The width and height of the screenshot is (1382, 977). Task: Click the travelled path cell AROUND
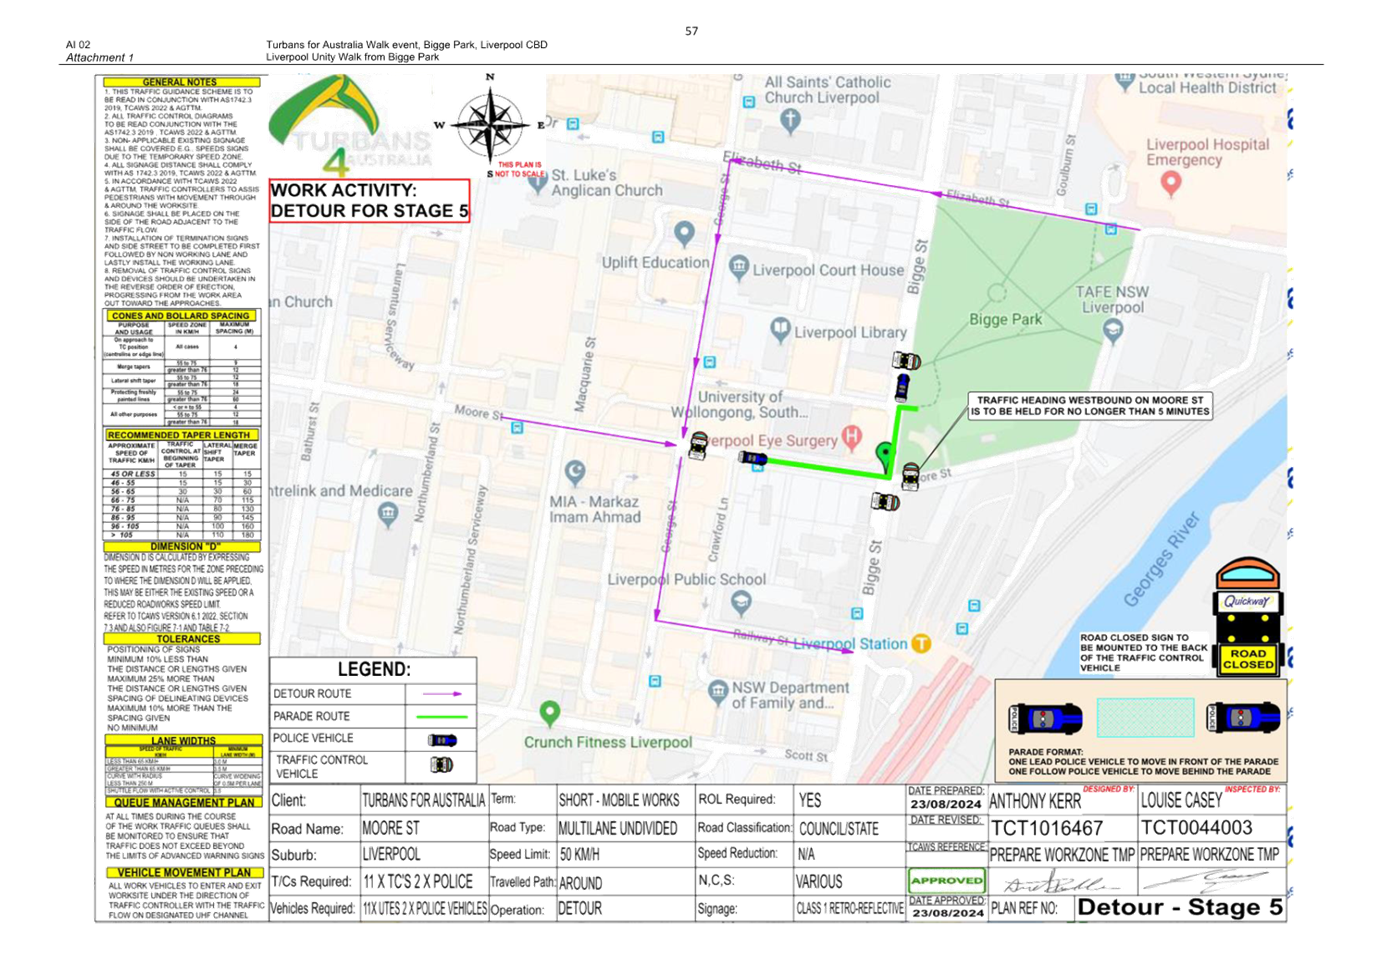point(625,882)
